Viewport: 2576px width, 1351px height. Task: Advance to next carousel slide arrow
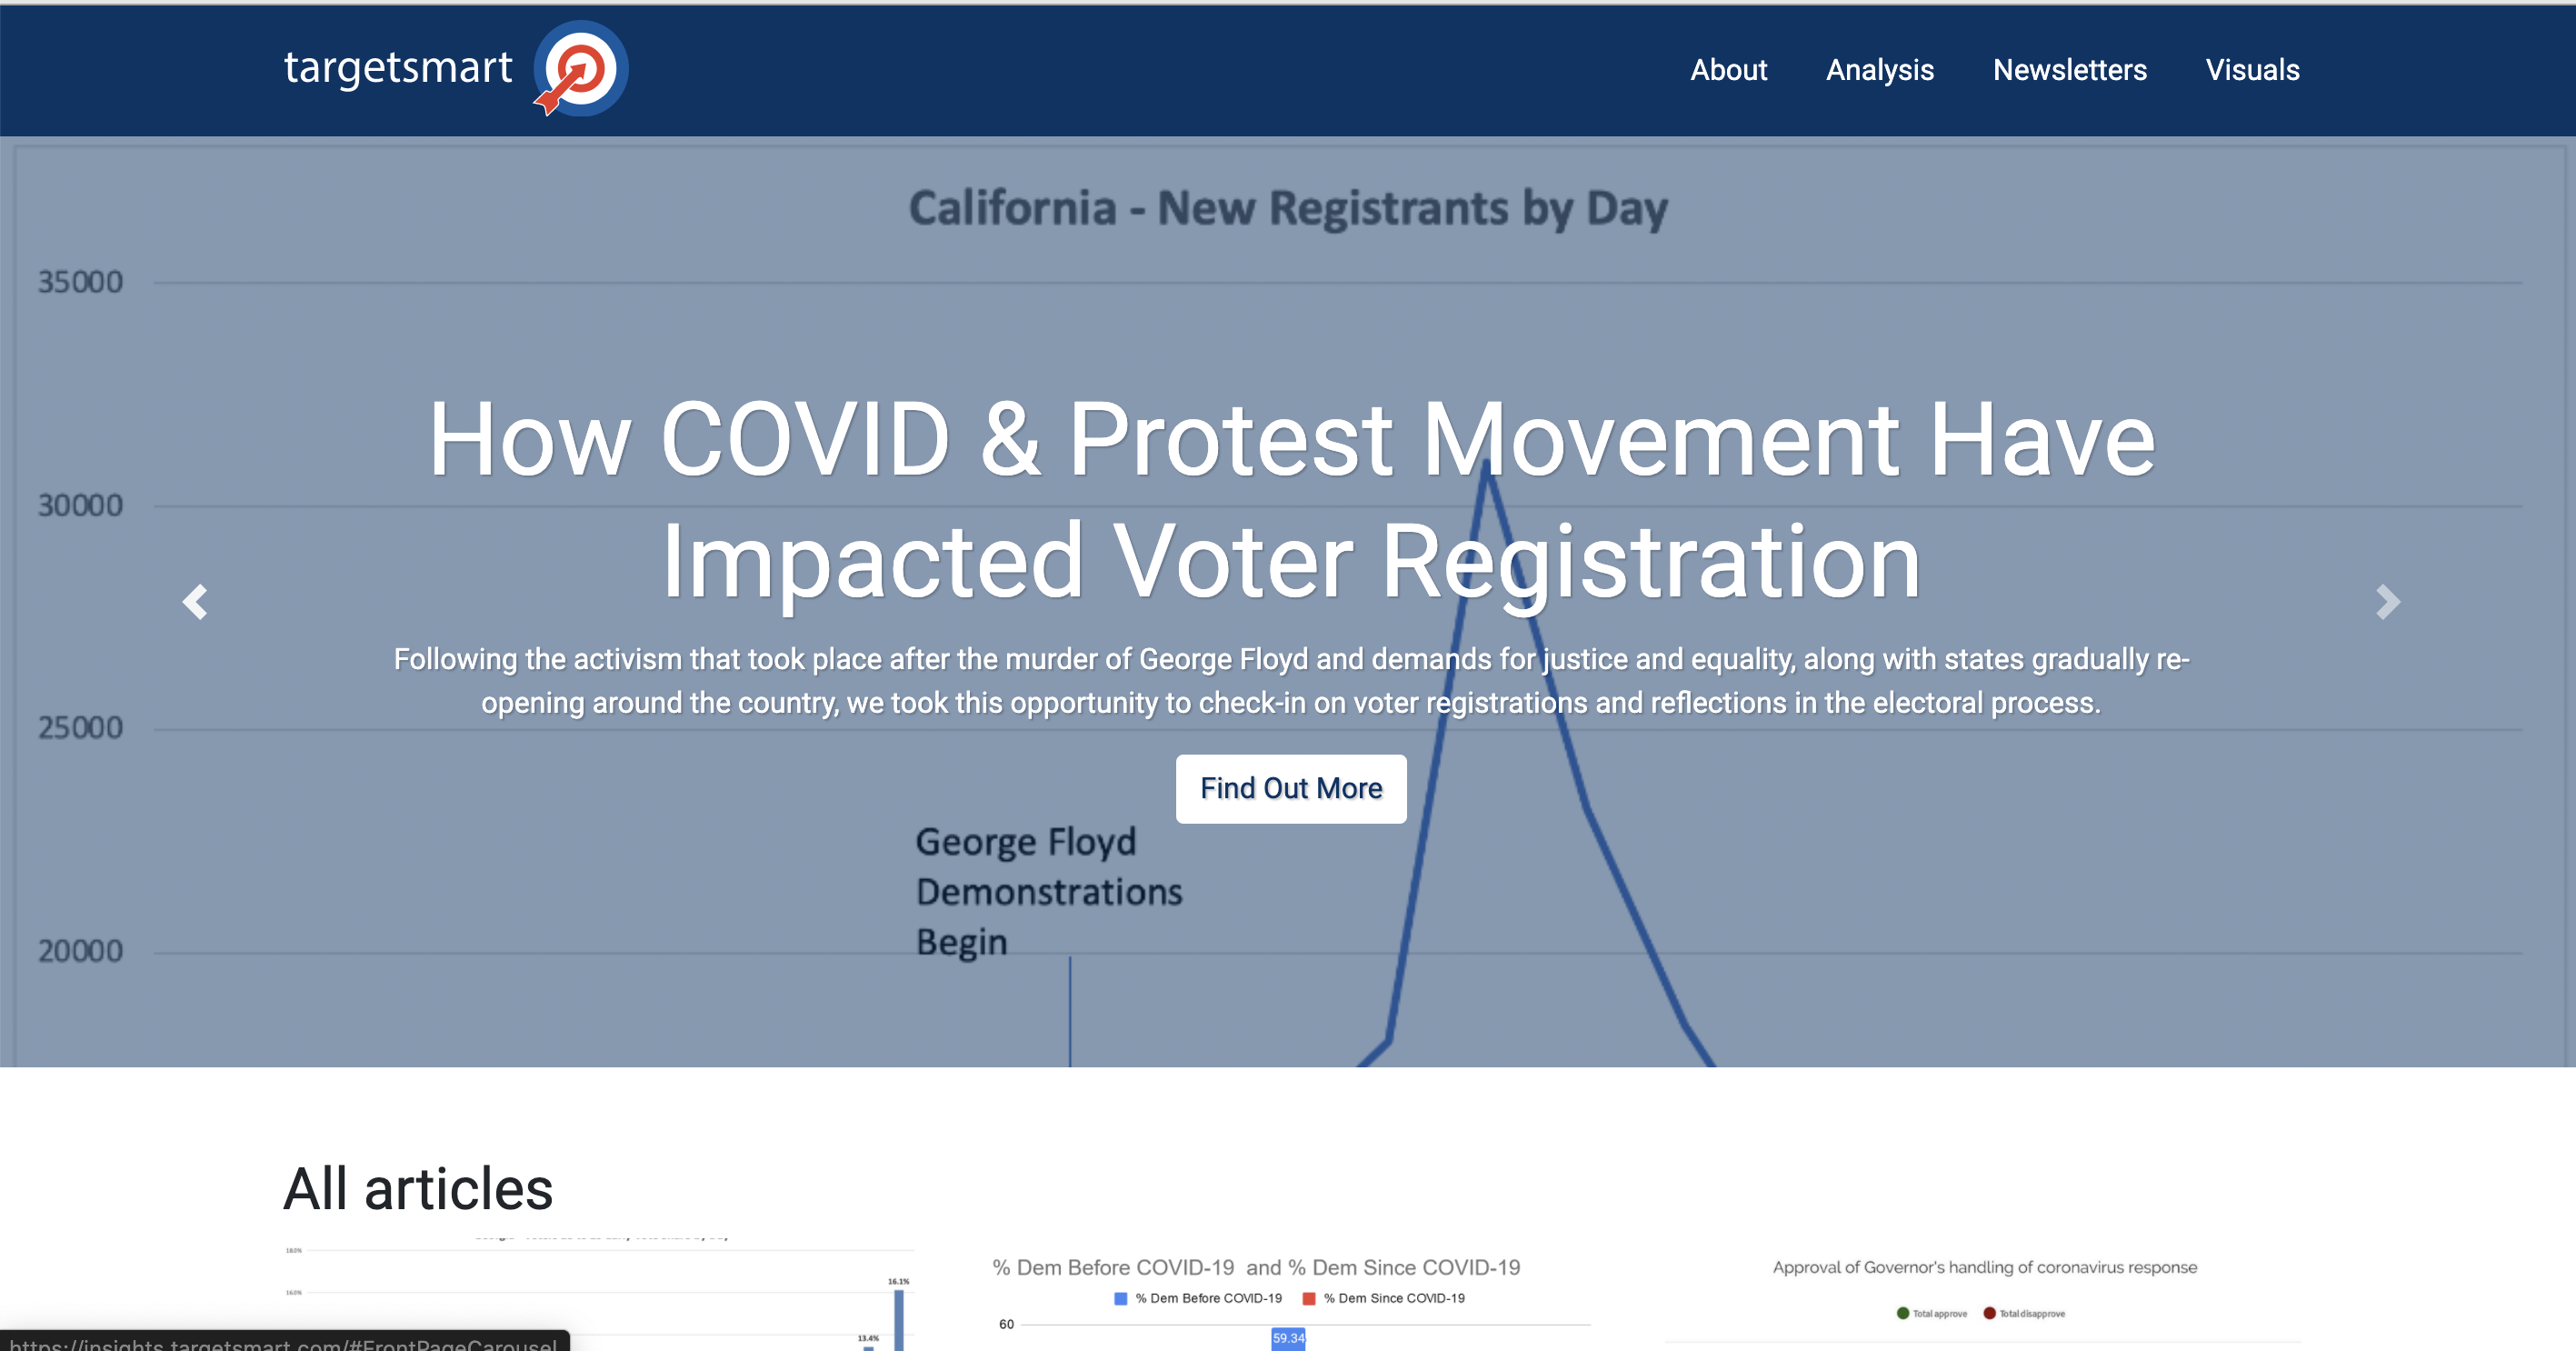pyautogui.click(x=2388, y=601)
